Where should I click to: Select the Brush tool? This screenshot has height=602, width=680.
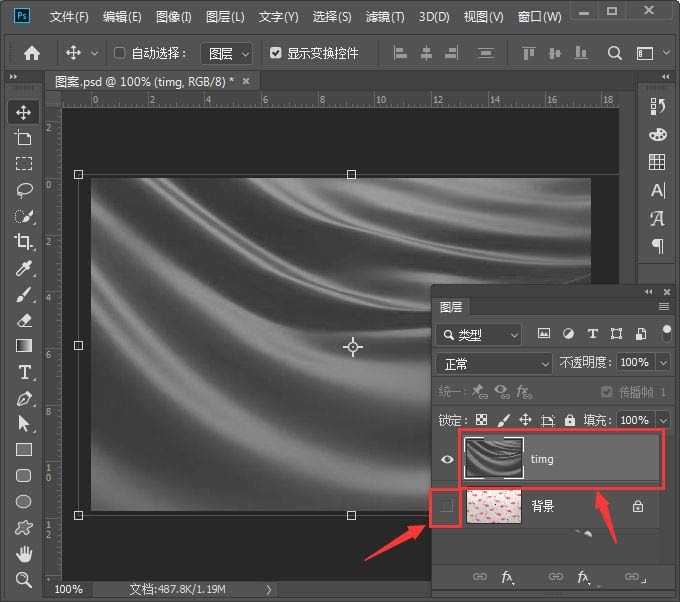tap(23, 294)
